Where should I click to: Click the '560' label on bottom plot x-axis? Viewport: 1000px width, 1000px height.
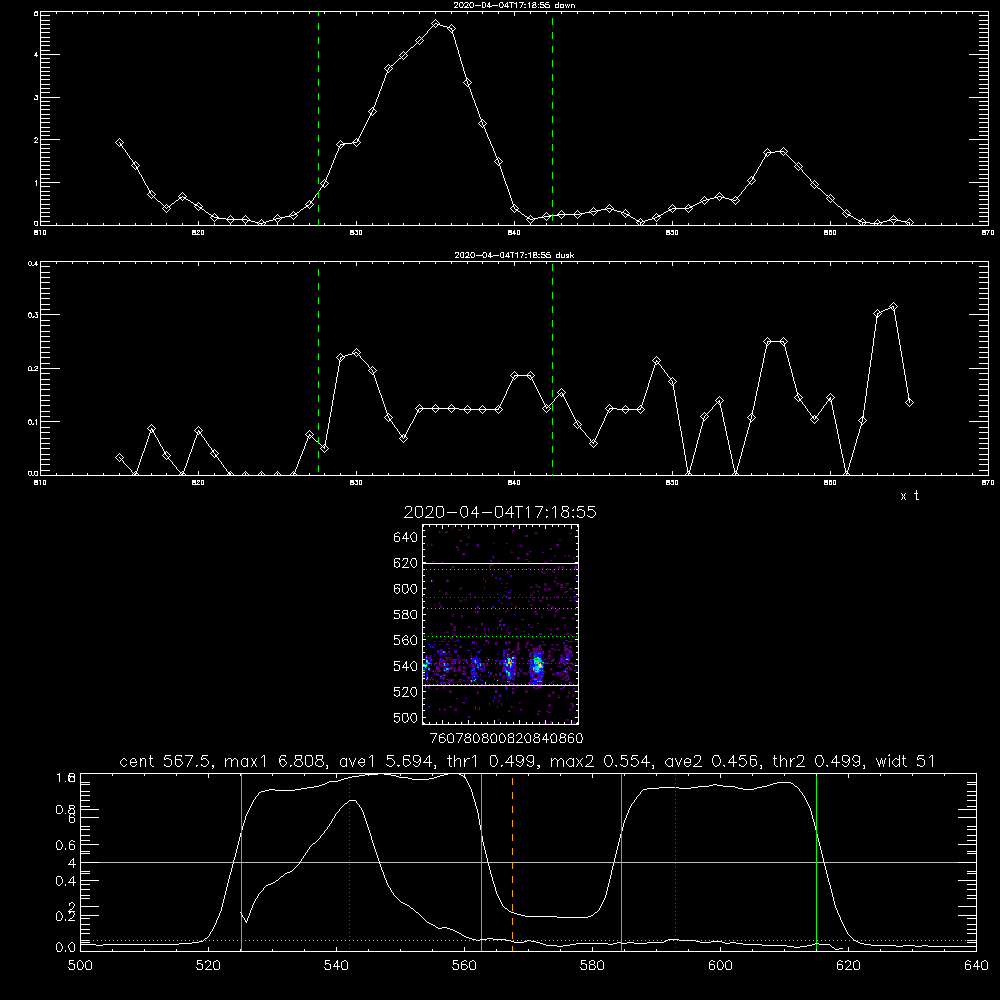(464, 966)
